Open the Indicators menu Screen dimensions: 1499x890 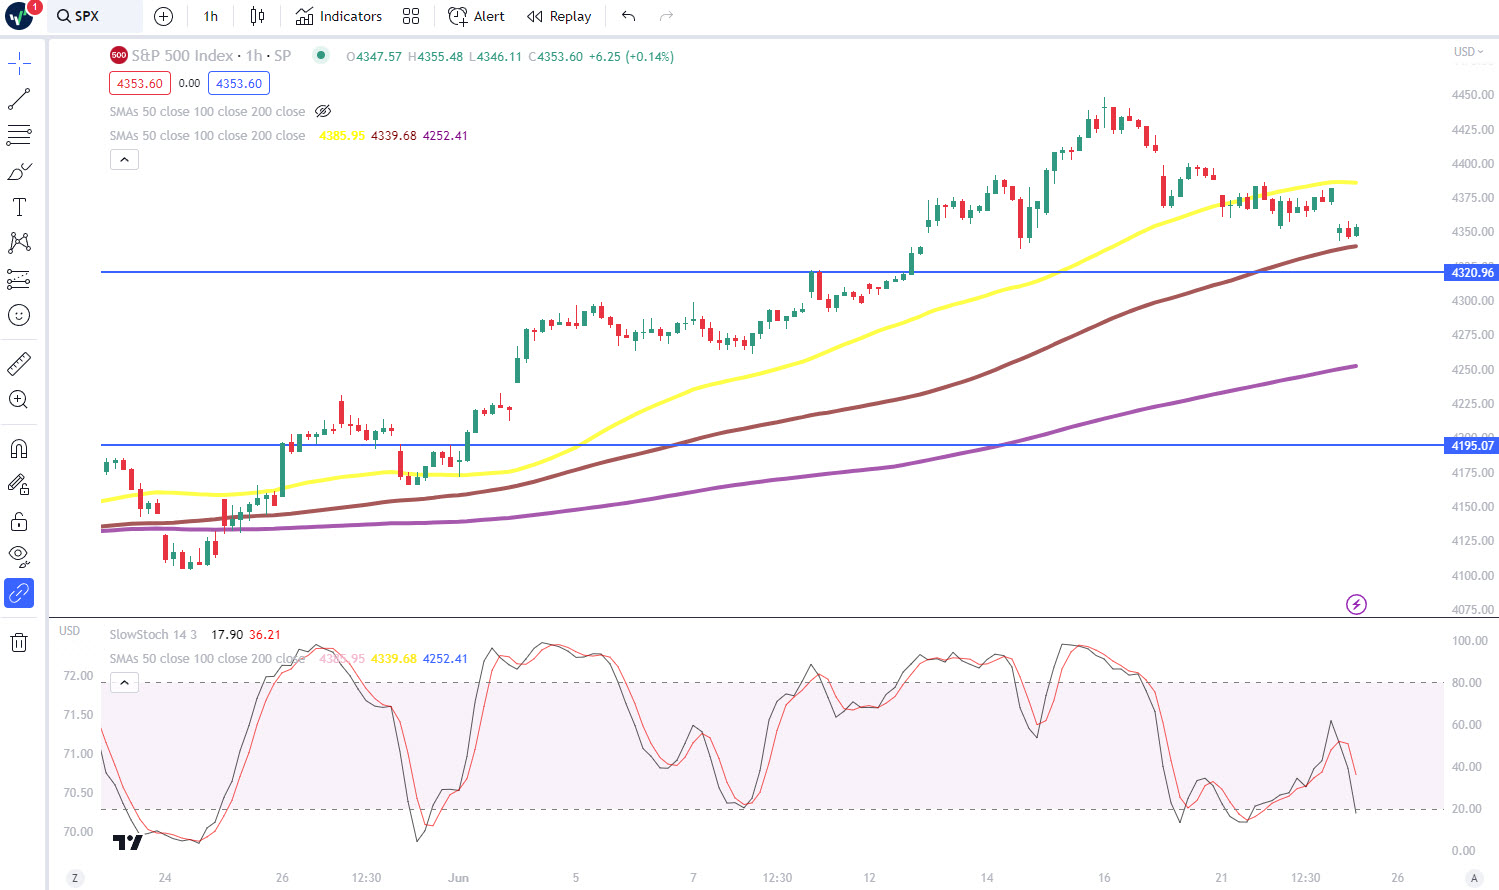point(339,16)
